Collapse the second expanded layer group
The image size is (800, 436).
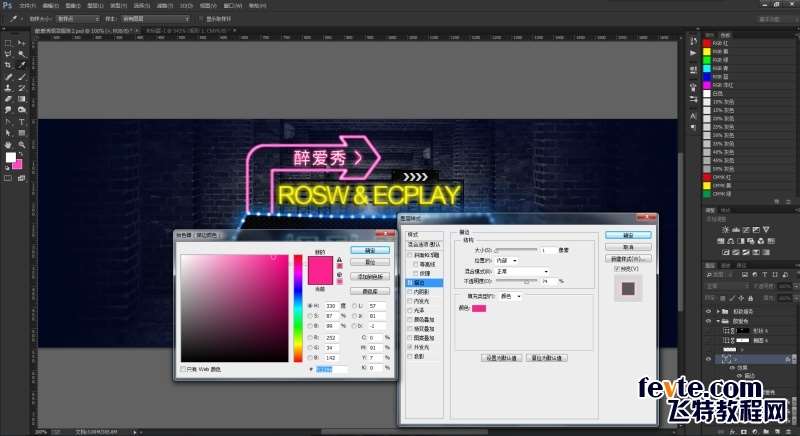[x=718, y=321]
